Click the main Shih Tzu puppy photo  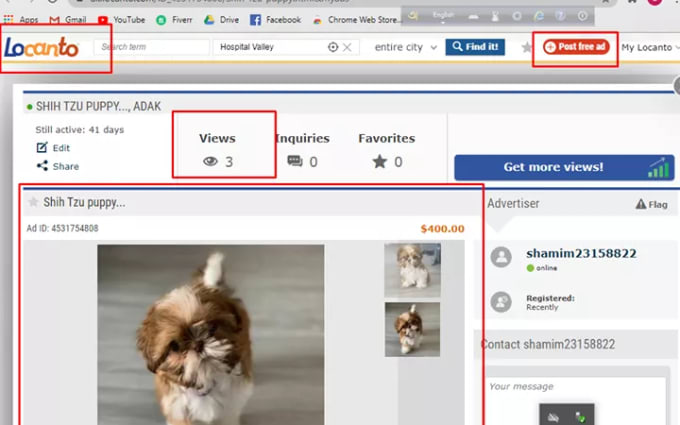click(x=210, y=334)
